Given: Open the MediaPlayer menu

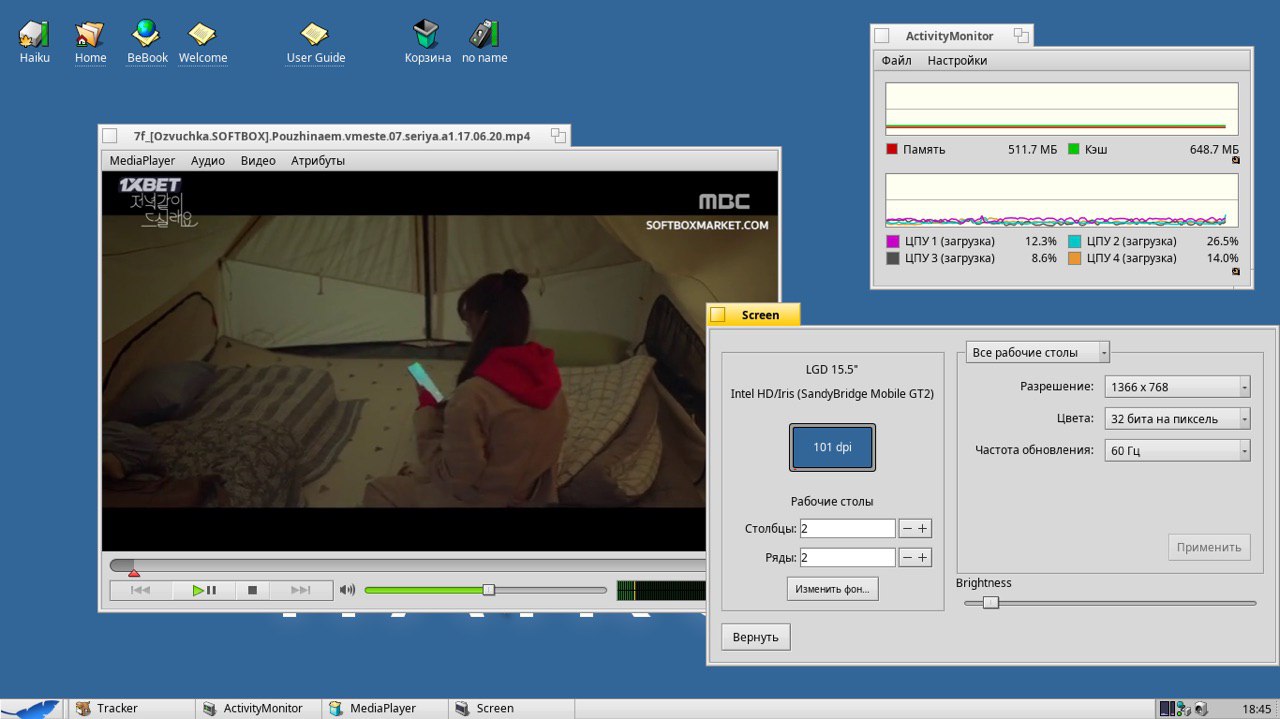Looking at the screenshot, I should 142,160.
